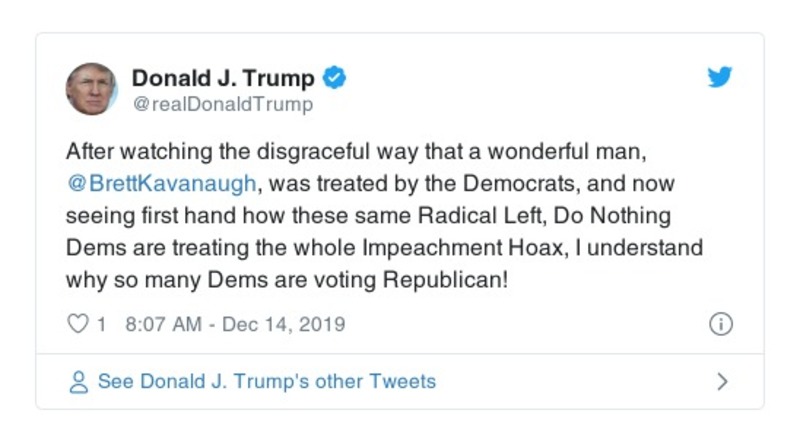Open Donald J. Trump's profile picture

[92, 89]
